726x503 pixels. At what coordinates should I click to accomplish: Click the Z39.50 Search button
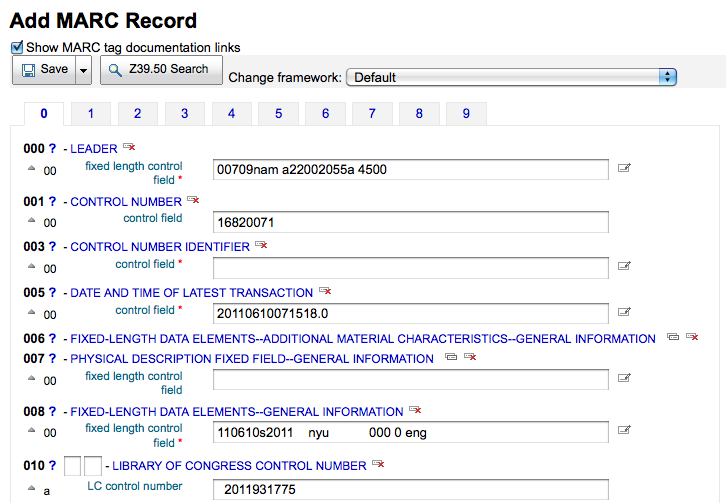[x=160, y=69]
